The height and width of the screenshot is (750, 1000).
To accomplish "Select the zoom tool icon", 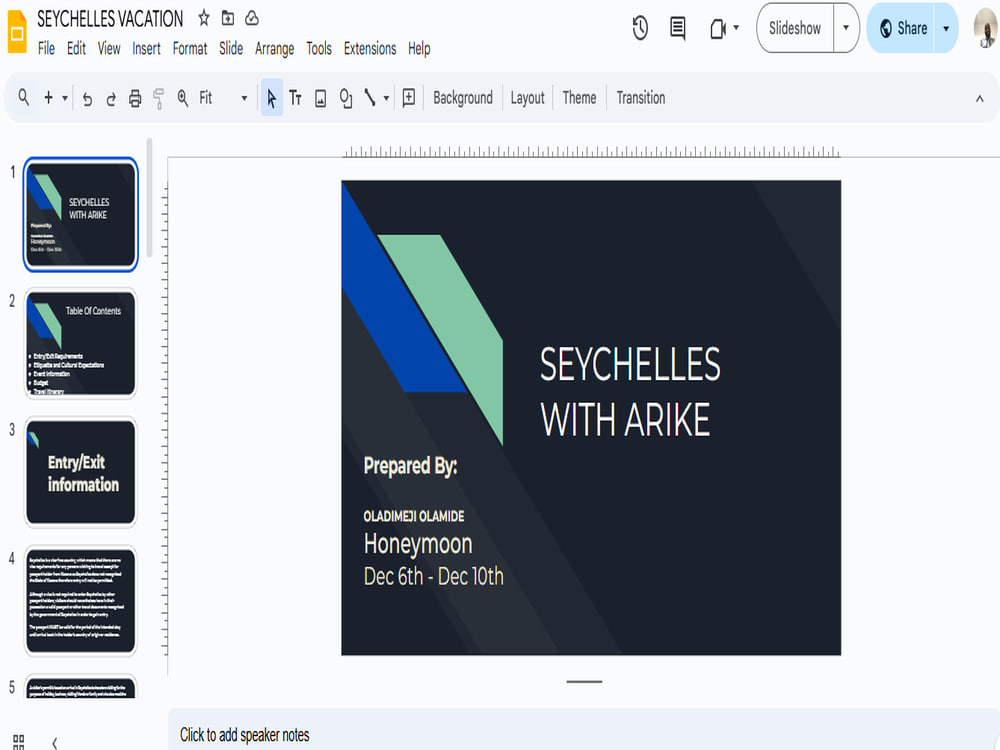I will [x=182, y=98].
